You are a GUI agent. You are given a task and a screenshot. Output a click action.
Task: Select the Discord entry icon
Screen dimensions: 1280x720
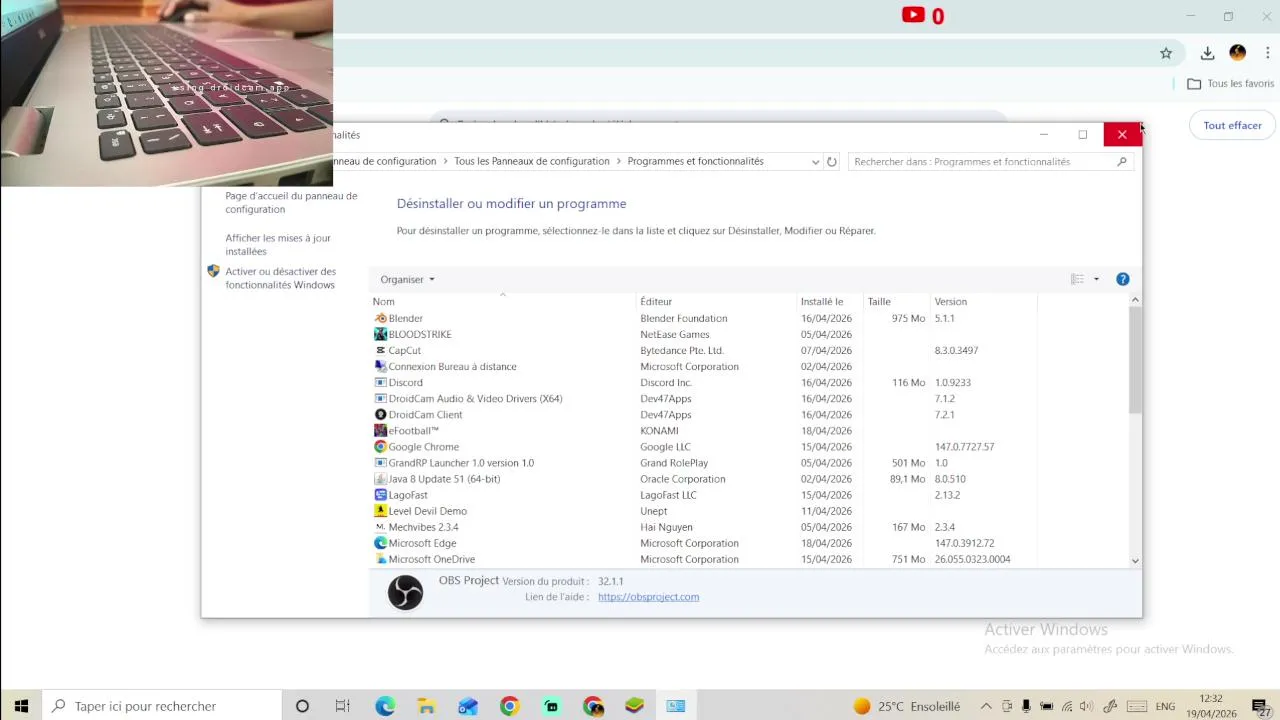click(380, 382)
